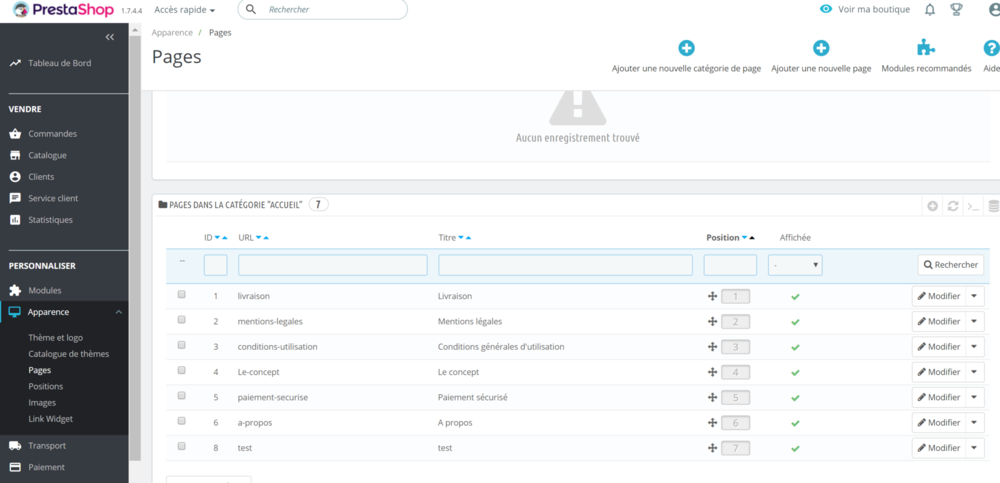
Task: Click the help question mark icon
Action: point(991,48)
